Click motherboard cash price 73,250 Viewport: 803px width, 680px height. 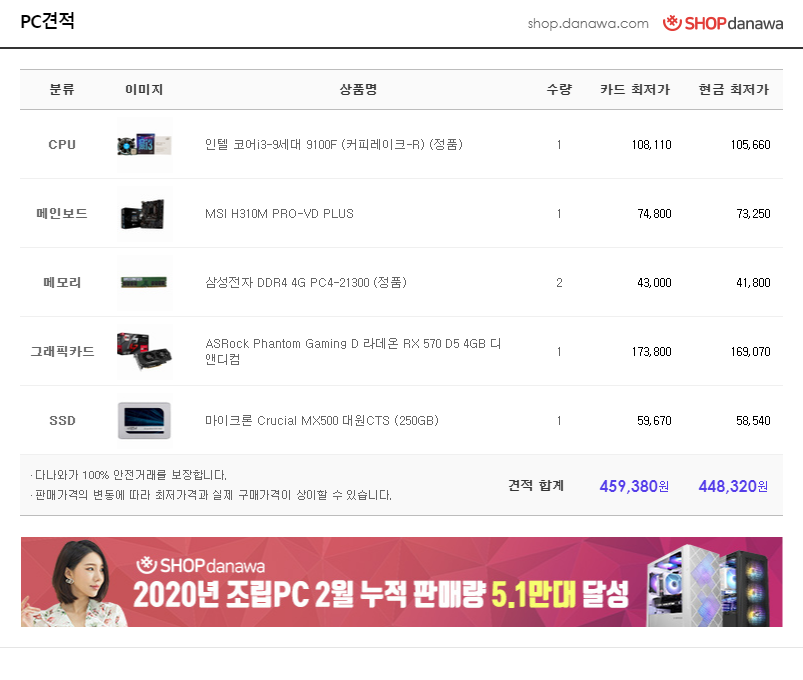click(753, 214)
